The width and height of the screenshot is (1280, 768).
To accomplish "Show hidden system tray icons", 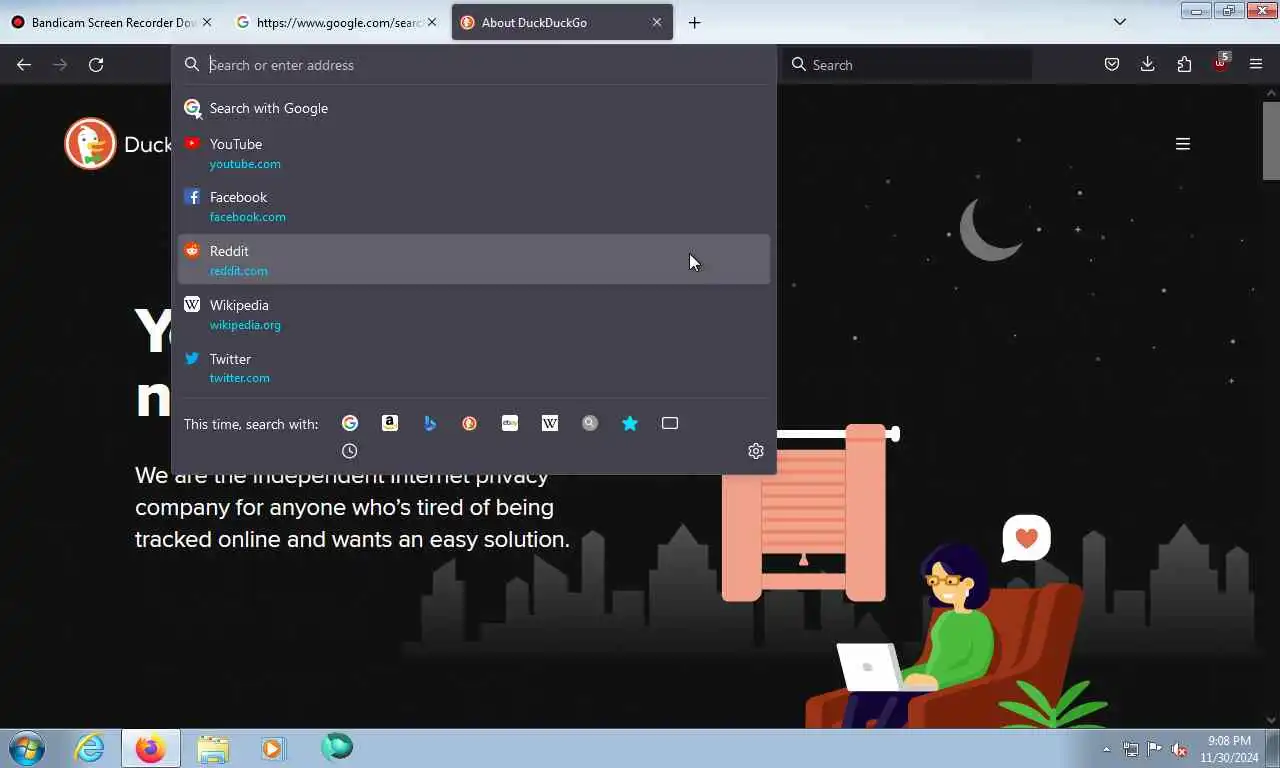I will pyautogui.click(x=1106, y=749).
